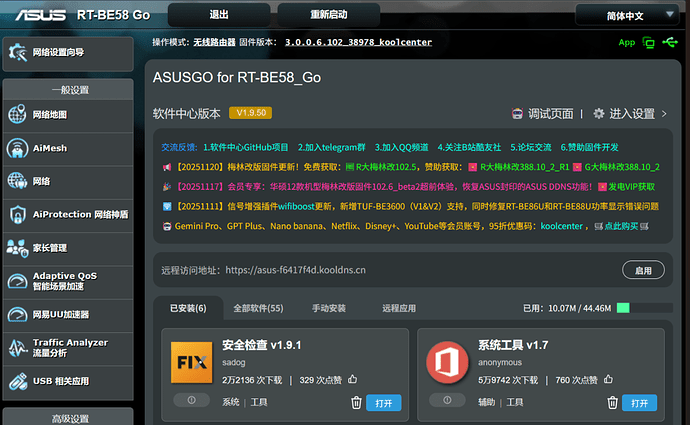The image size is (690, 425).
Task: Like 系统工具 with the thumbs-up icon
Action: [608, 379]
